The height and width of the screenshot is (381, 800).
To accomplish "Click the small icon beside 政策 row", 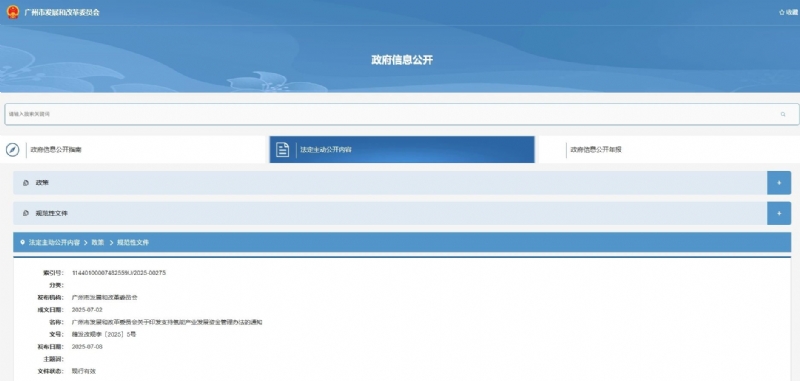I will click(x=26, y=183).
